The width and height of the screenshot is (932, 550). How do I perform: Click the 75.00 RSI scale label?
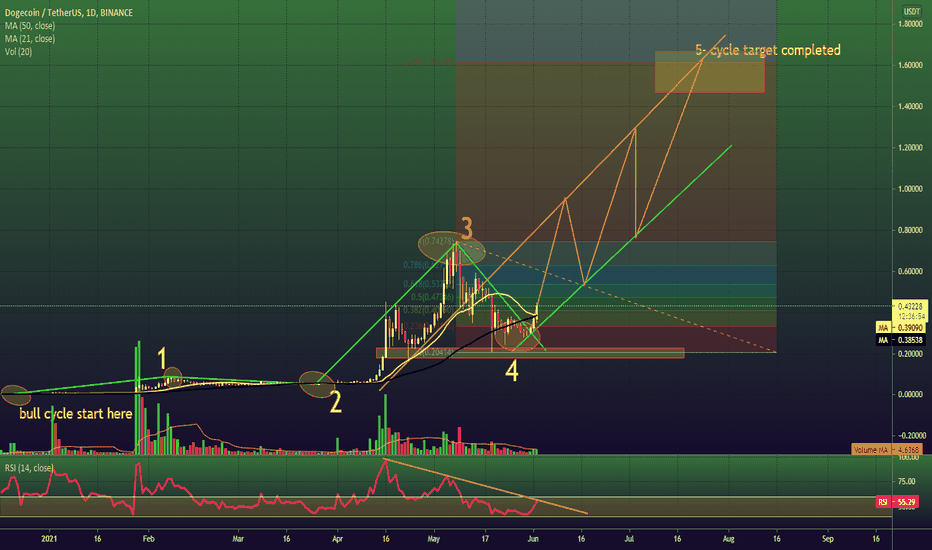click(907, 482)
